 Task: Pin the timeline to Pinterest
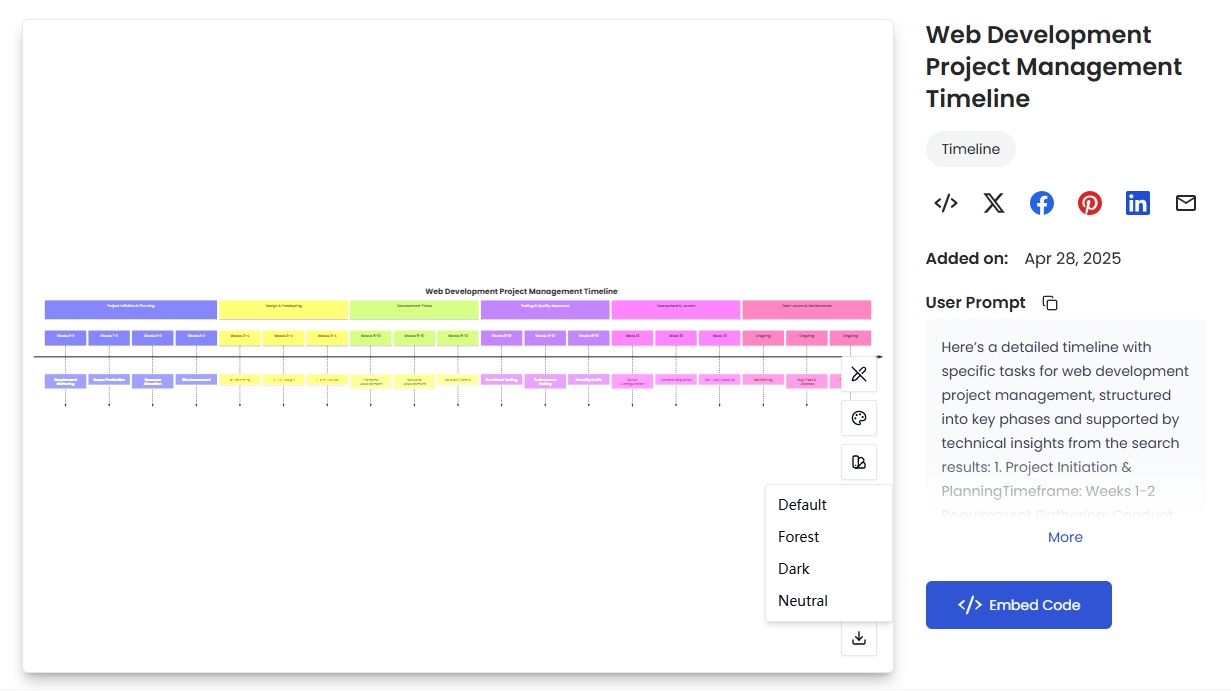[x=1089, y=204]
